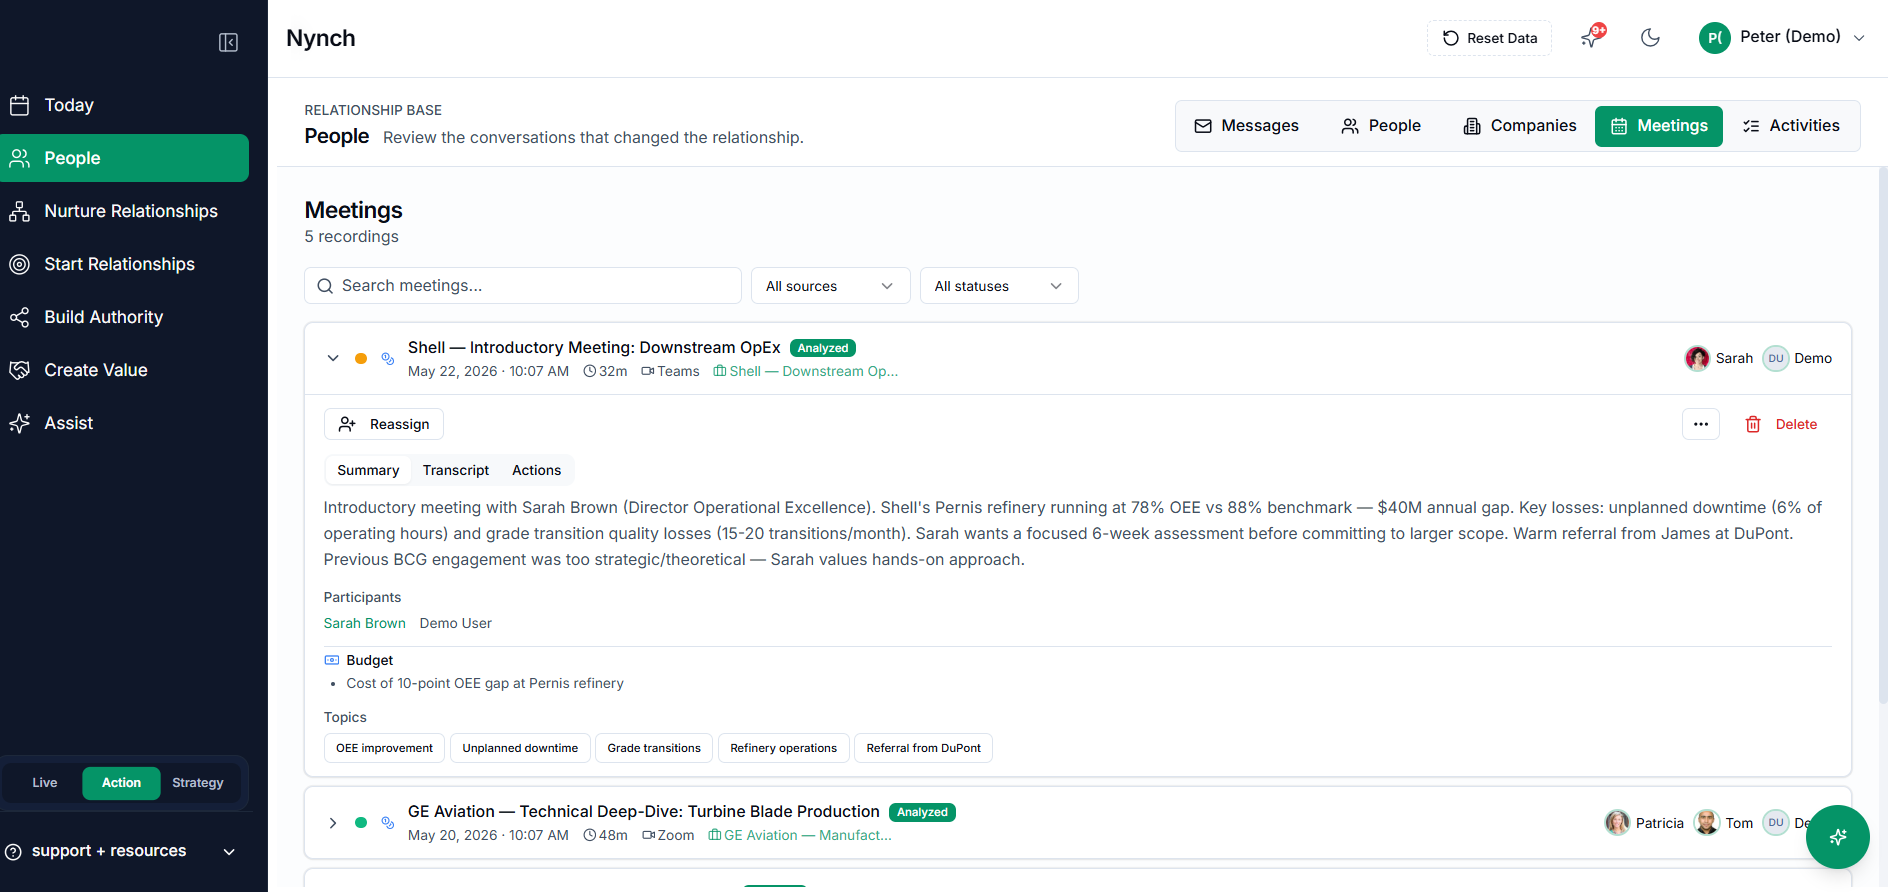This screenshot has height=892, width=1888.
Task: Open the Transcript tab
Action: (456, 470)
